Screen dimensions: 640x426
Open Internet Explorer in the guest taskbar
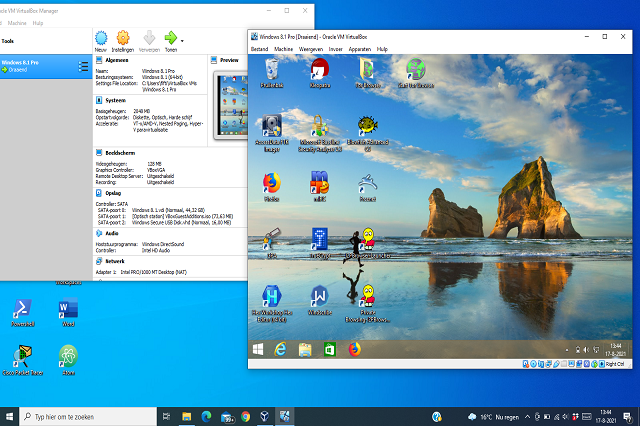(280, 350)
